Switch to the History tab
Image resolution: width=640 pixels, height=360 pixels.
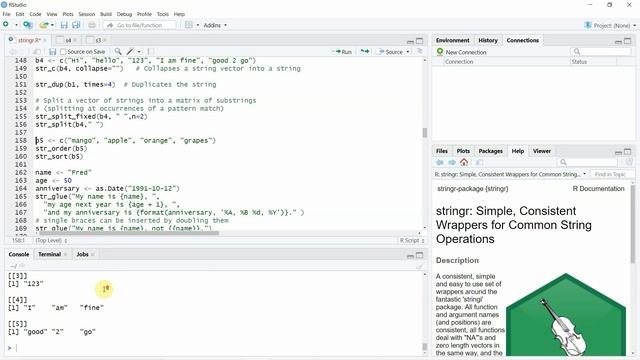click(x=488, y=40)
